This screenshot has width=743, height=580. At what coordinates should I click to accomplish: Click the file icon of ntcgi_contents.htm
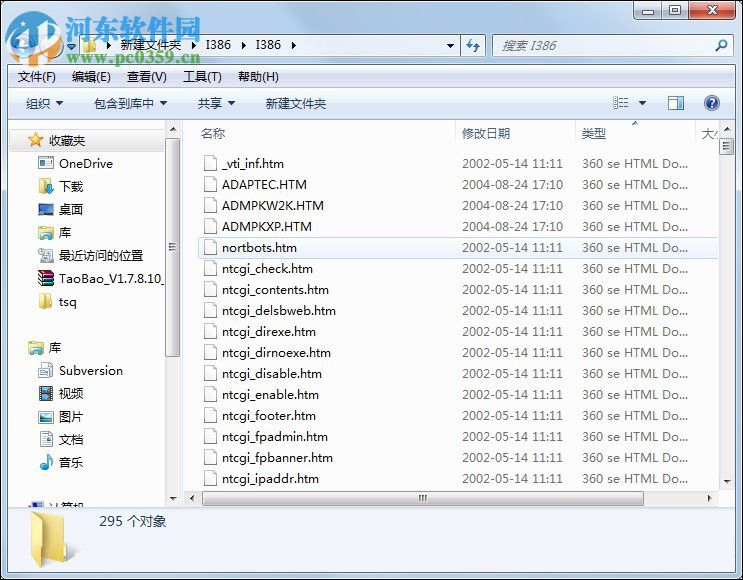click(x=210, y=290)
